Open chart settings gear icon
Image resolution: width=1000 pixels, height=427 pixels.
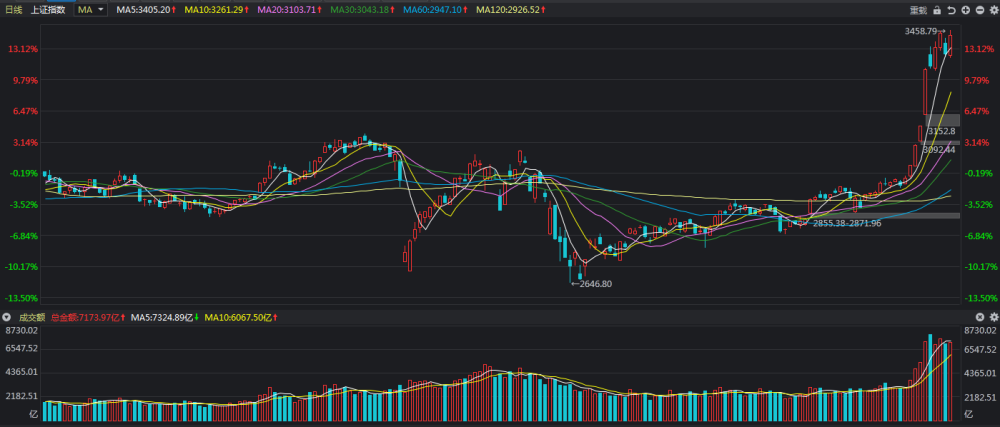click(x=992, y=10)
